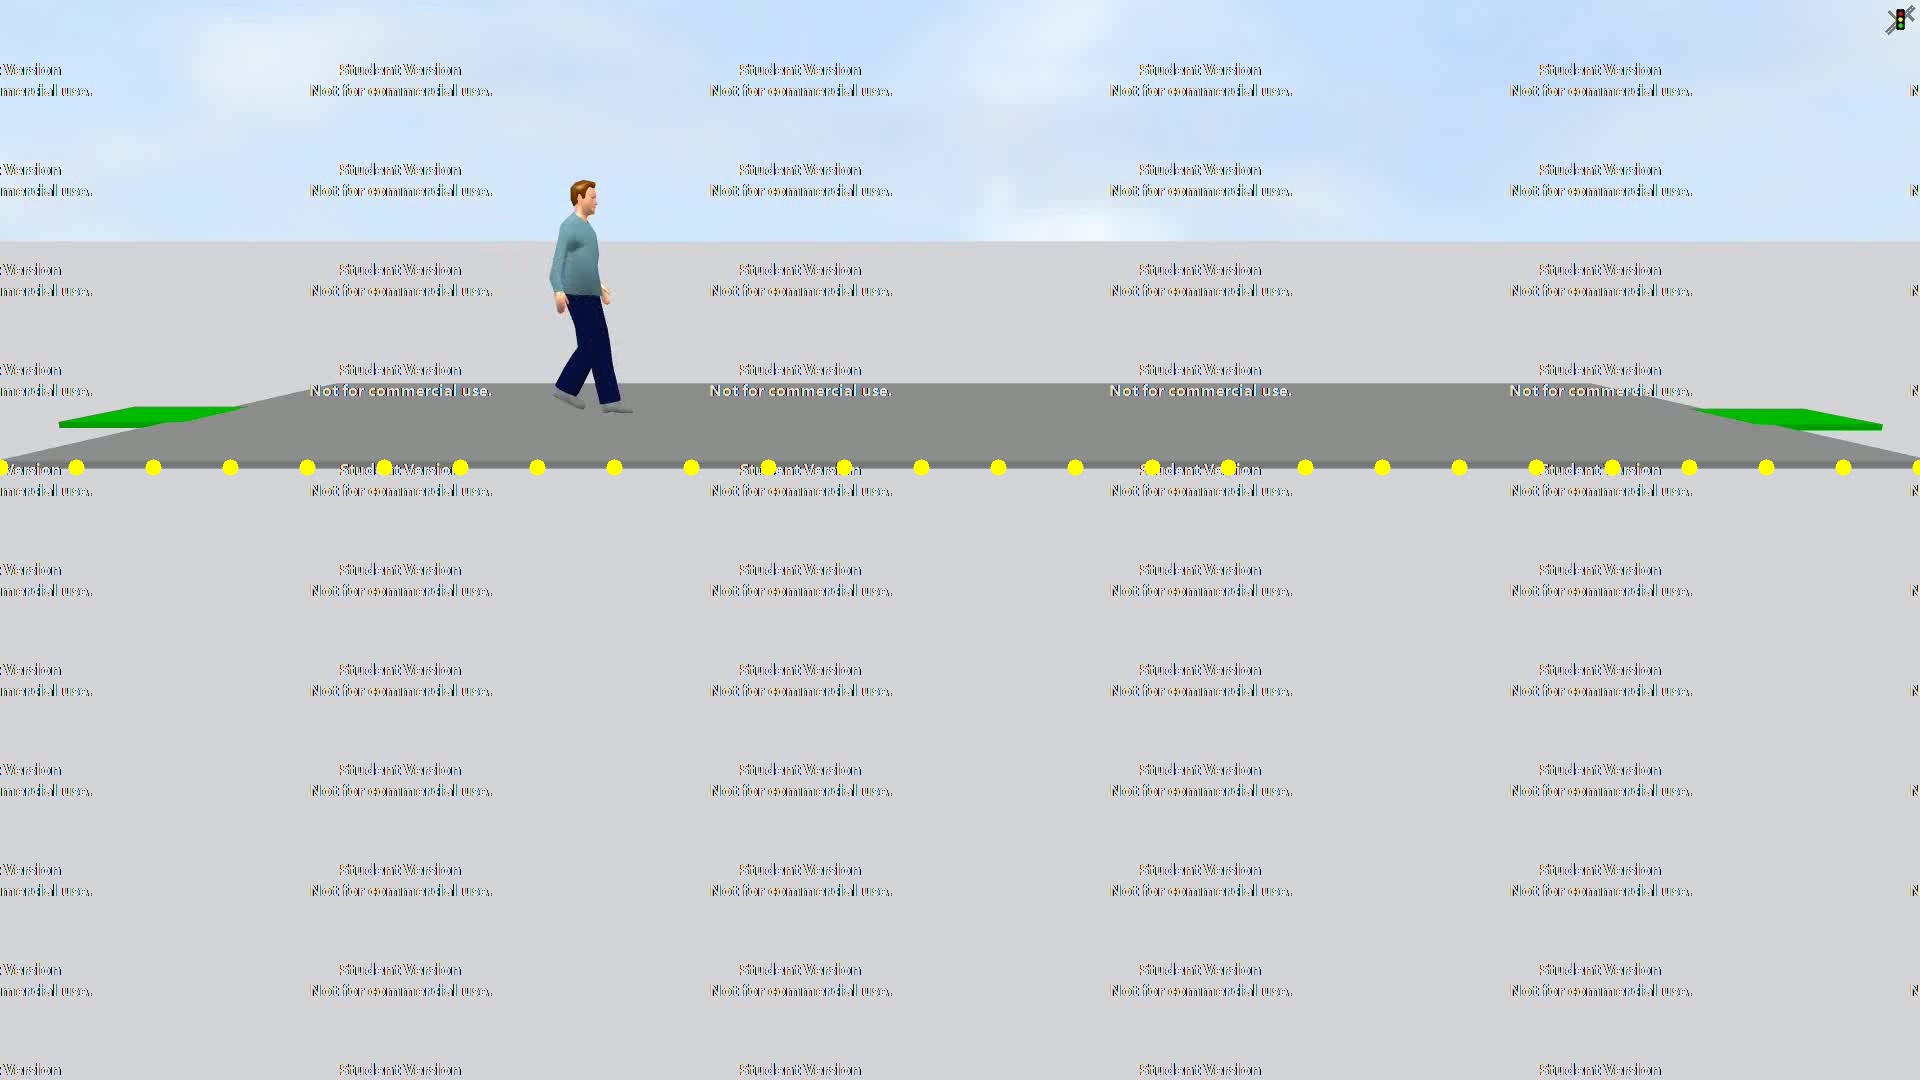The image size is (1920, 1080).
Task: Click the yellow light on the traffic signal icon
Action: [1900, 20]
